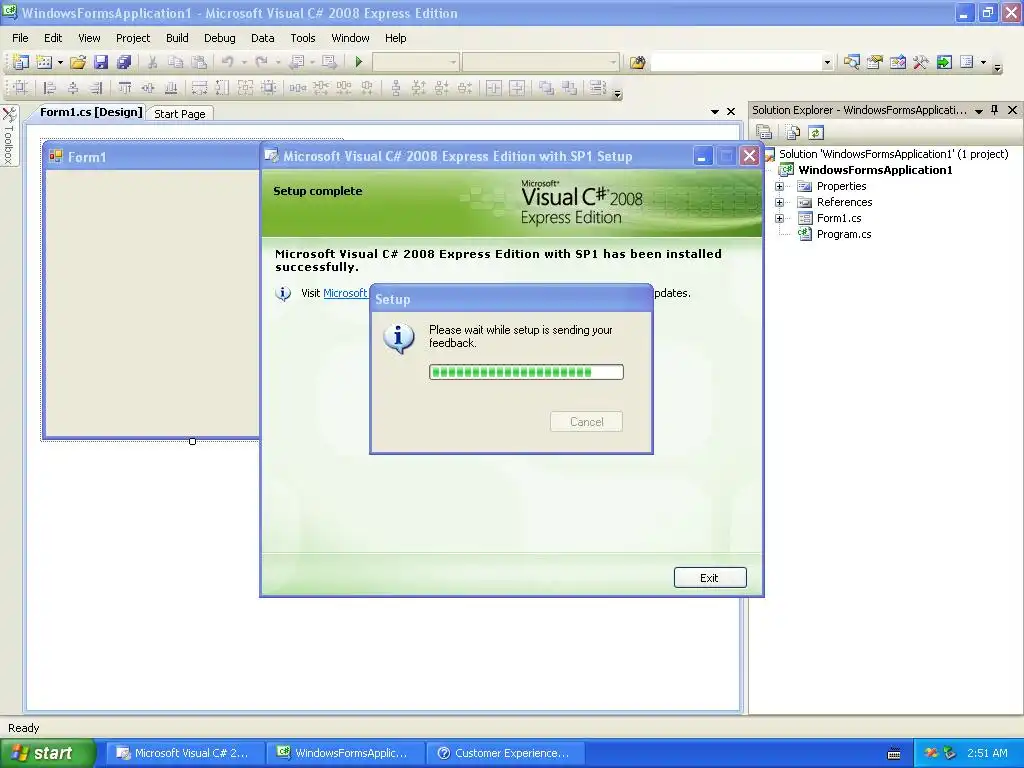
Task: Click the Windows start button
Action: pos(47,753)
